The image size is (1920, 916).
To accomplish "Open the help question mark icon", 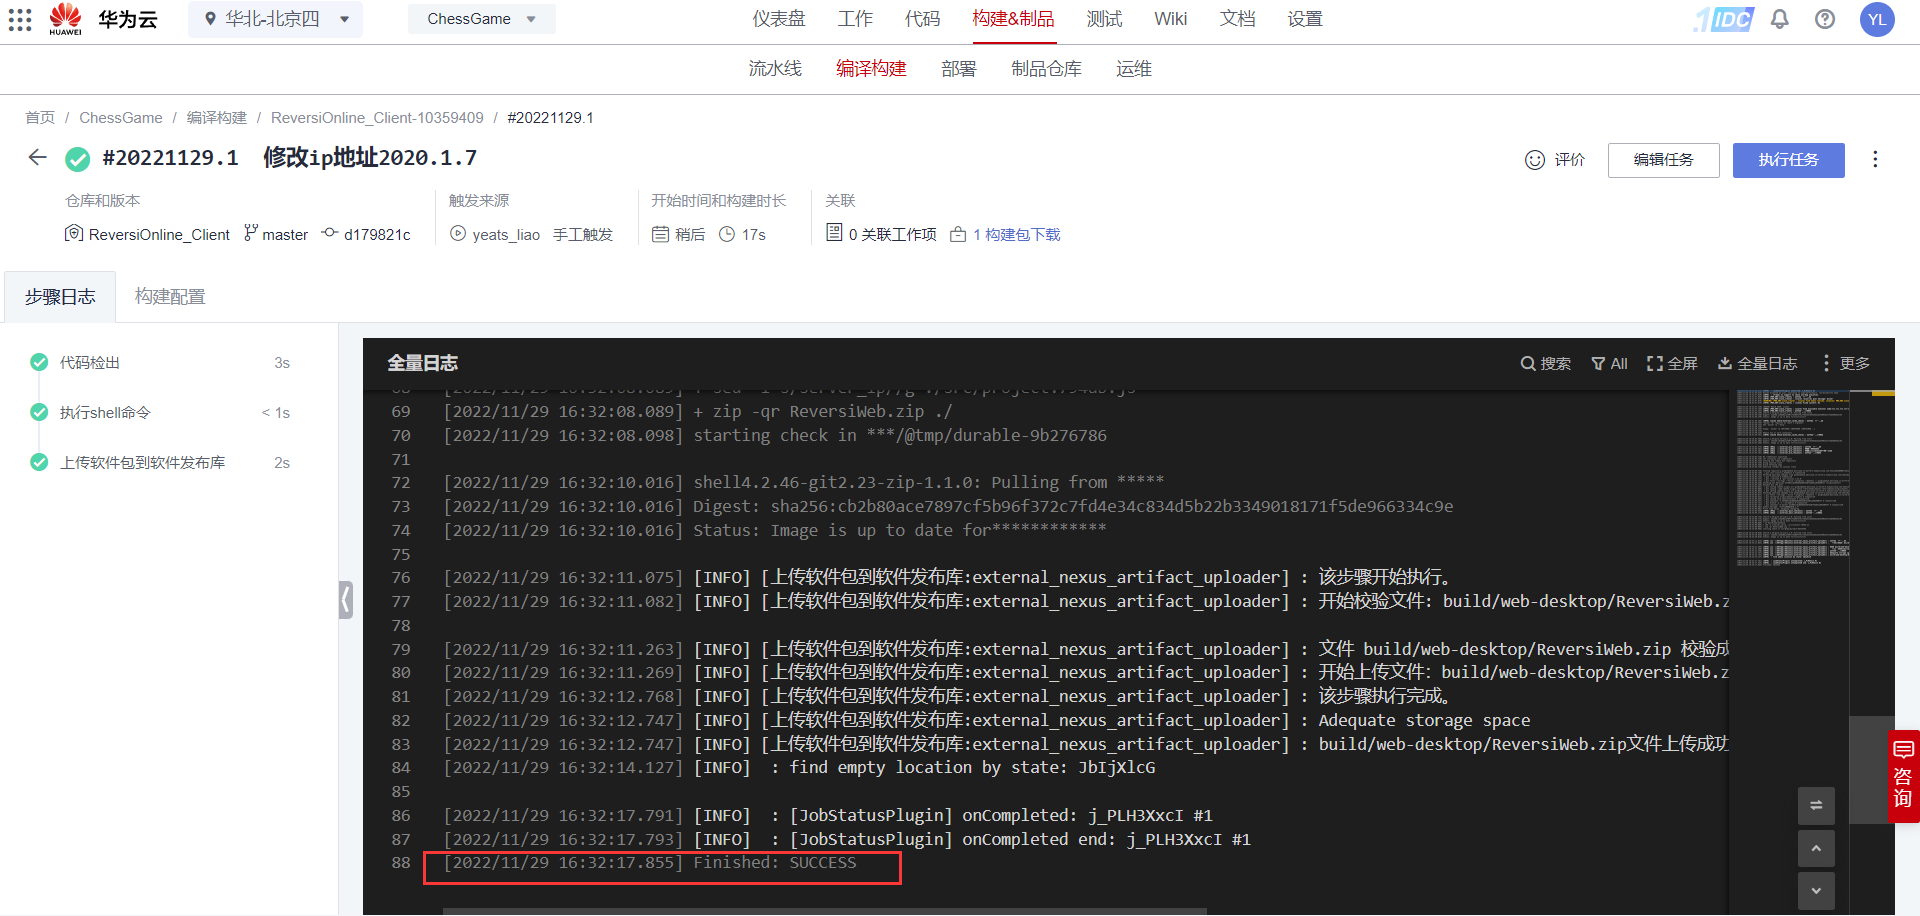I will click(x=1825, y=19).
